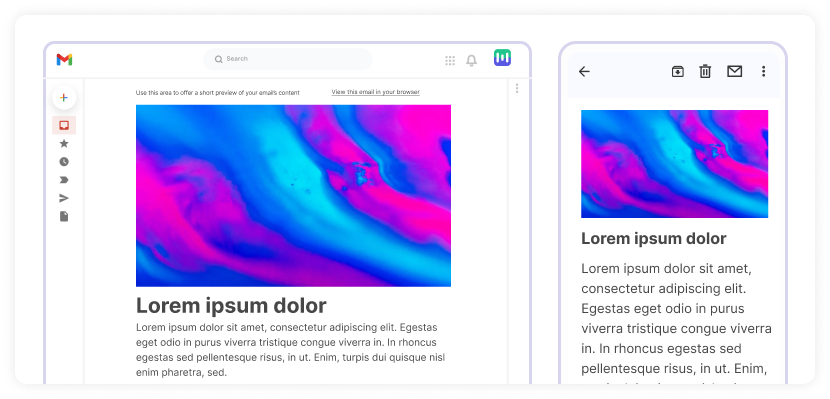Open the Sent arrow icon in sidebar
Viewport: 830px width, 399px height.
(x=64, y=198)
